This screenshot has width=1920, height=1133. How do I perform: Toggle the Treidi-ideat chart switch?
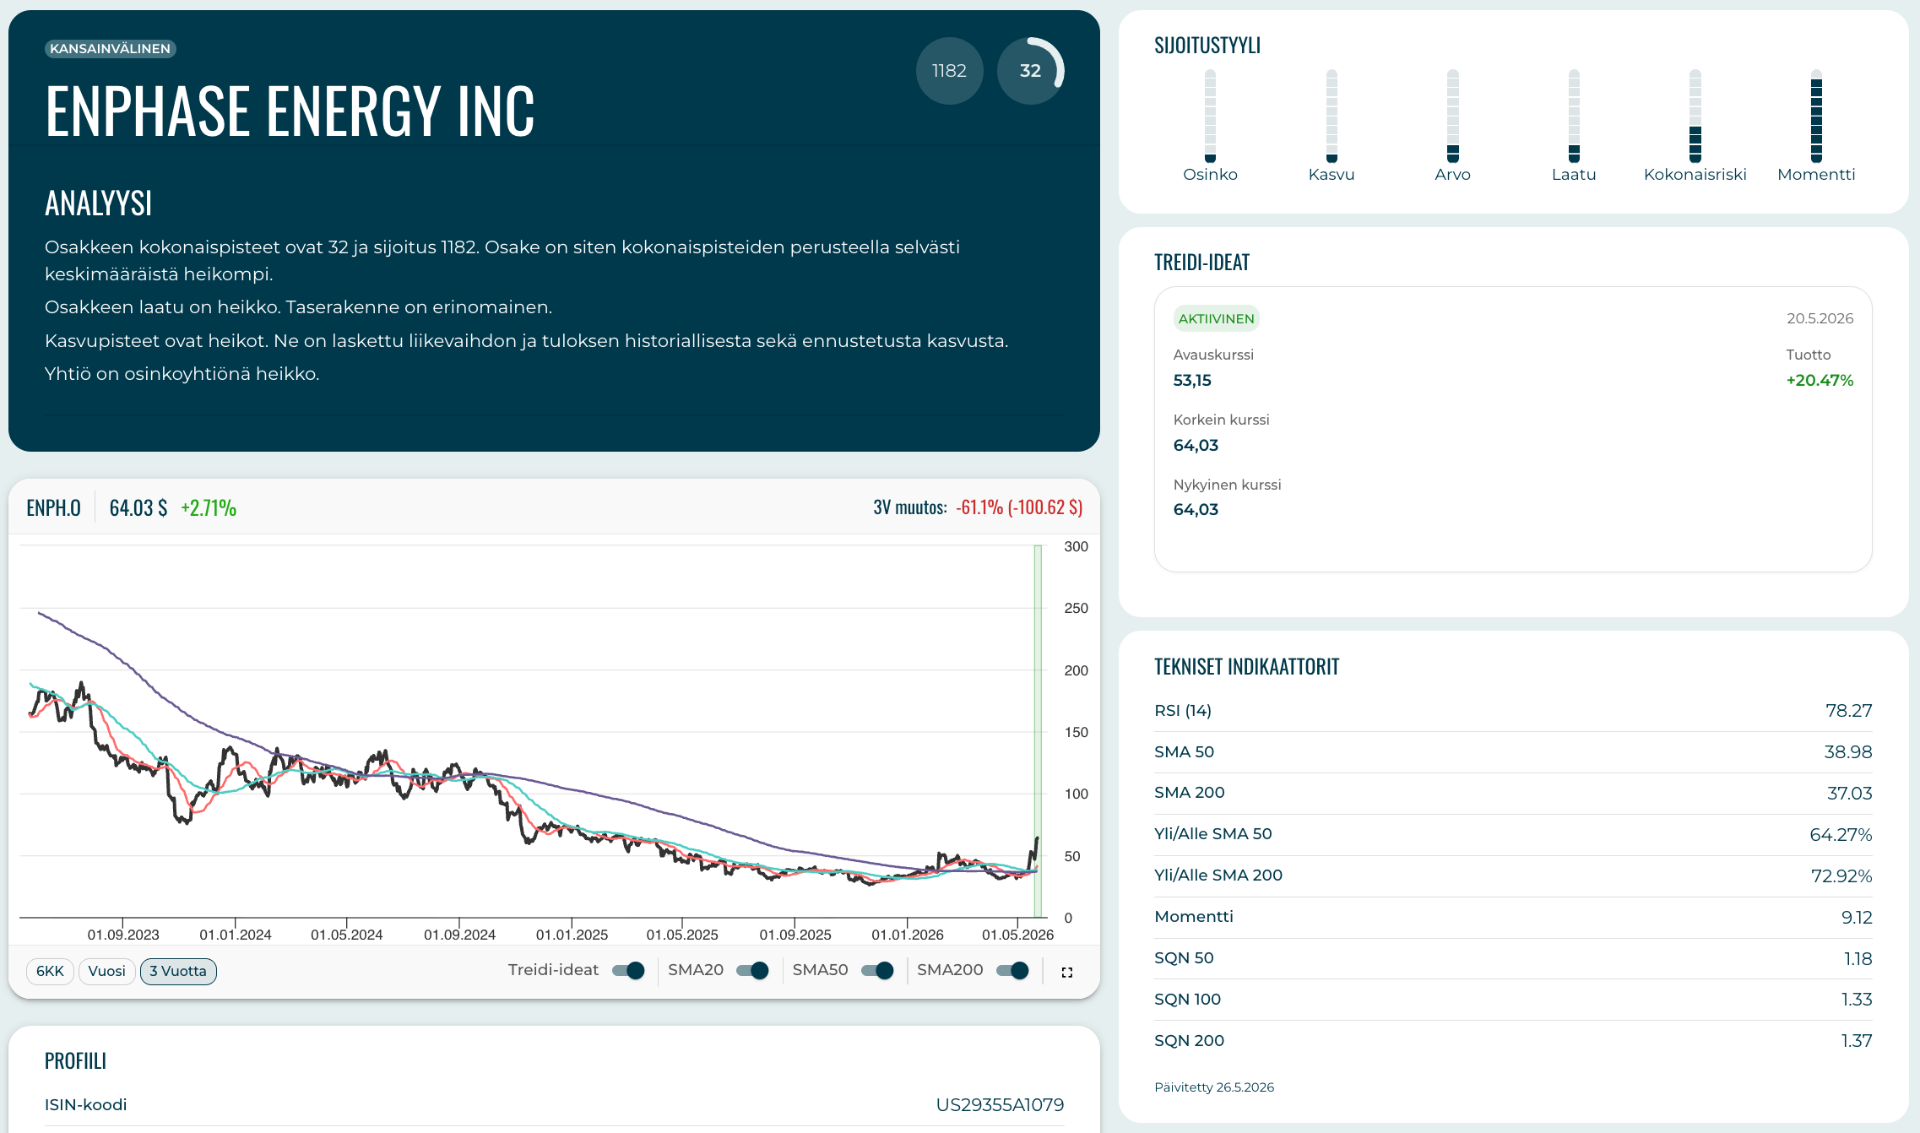(x=628, y=970)
